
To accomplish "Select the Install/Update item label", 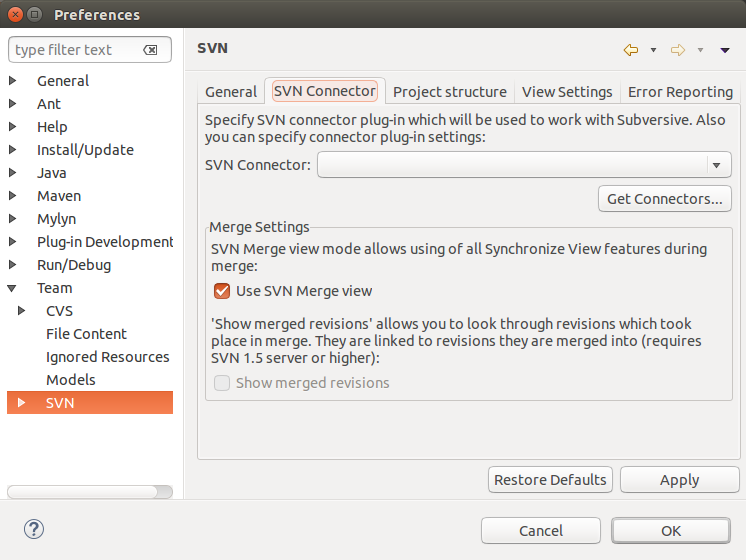I will coord(85,150).
